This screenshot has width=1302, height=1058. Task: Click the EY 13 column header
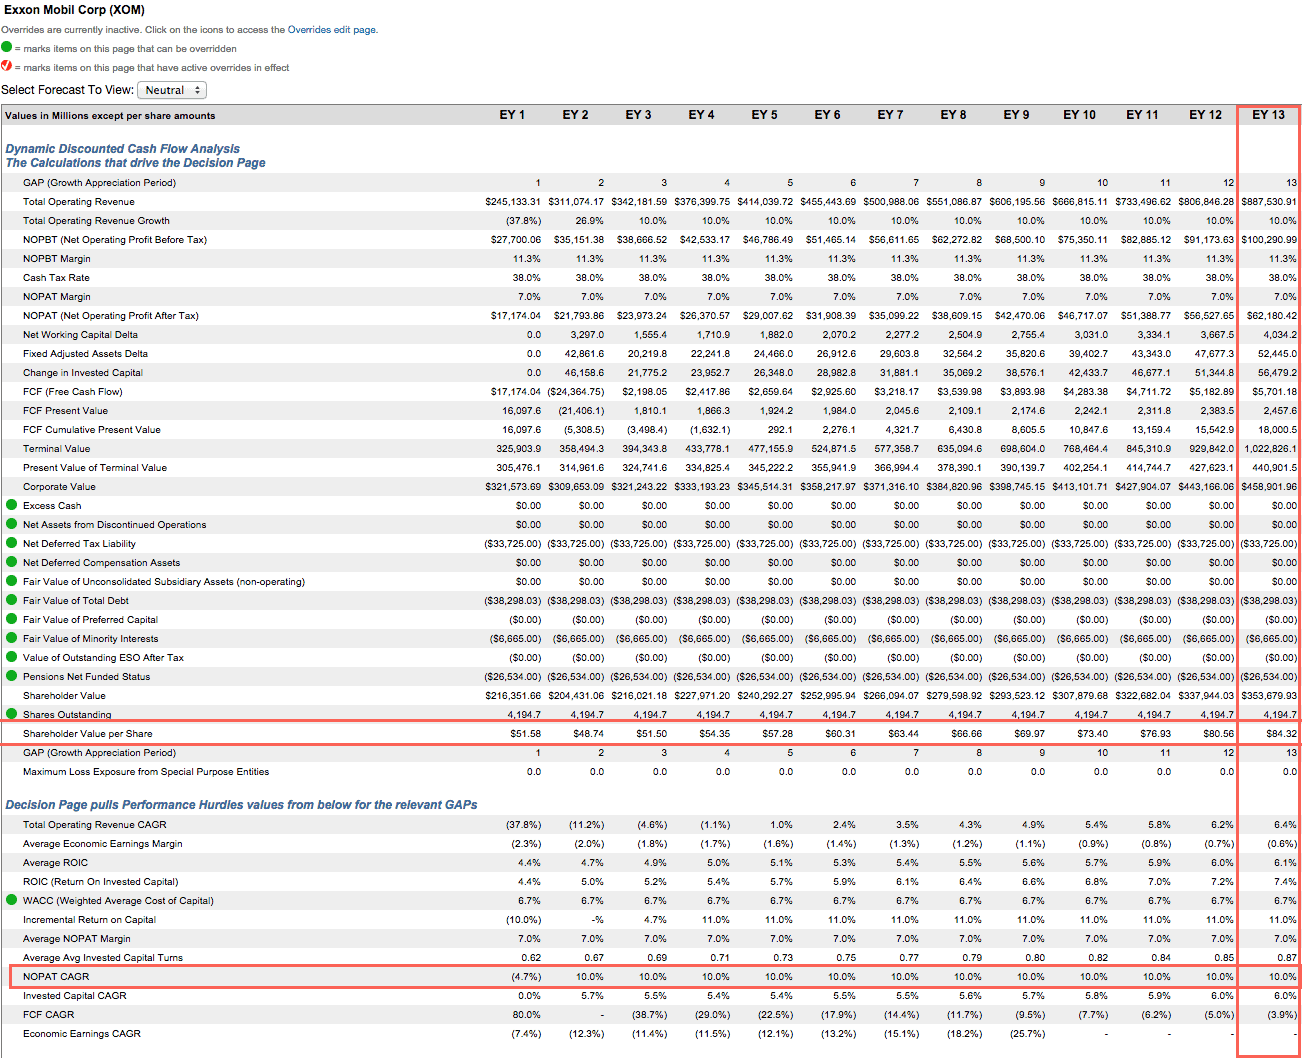pos(1268,115)
